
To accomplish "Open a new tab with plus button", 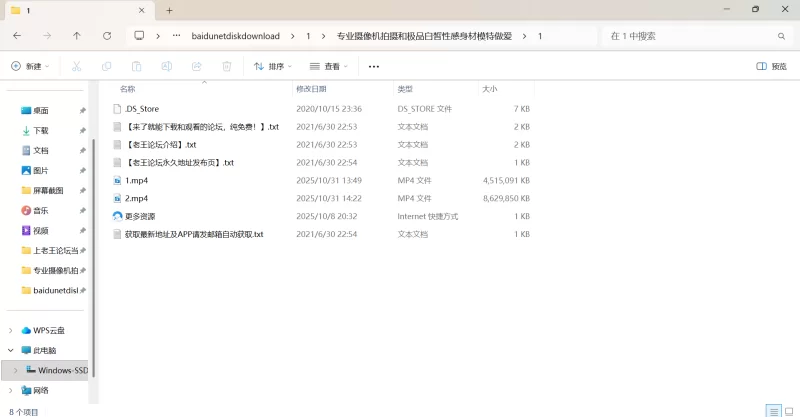I will (x=170, y=10).
